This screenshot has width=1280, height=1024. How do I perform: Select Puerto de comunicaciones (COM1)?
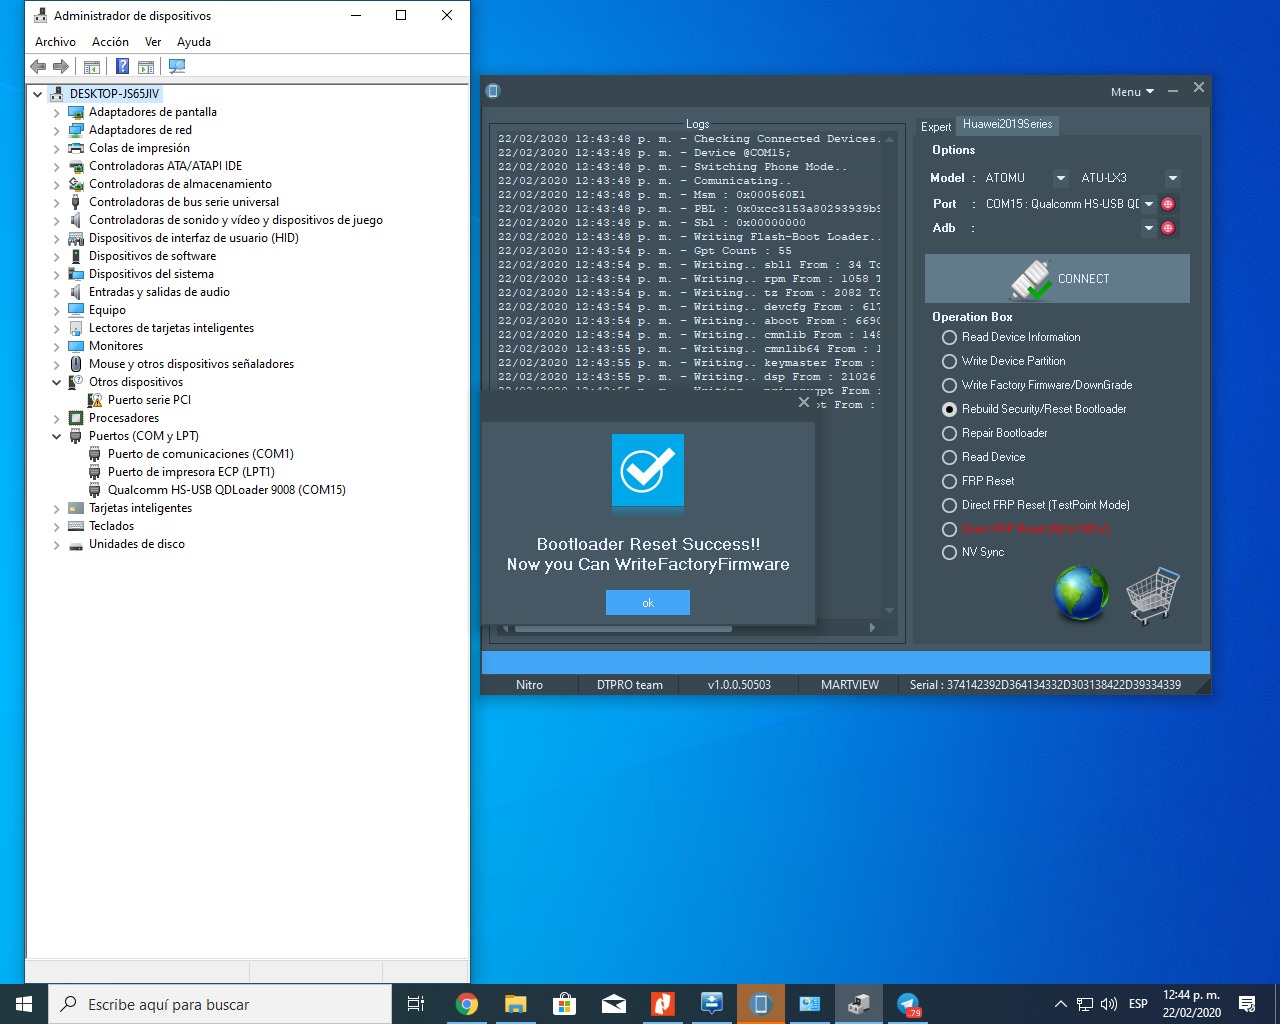click(x=200, y=454)
